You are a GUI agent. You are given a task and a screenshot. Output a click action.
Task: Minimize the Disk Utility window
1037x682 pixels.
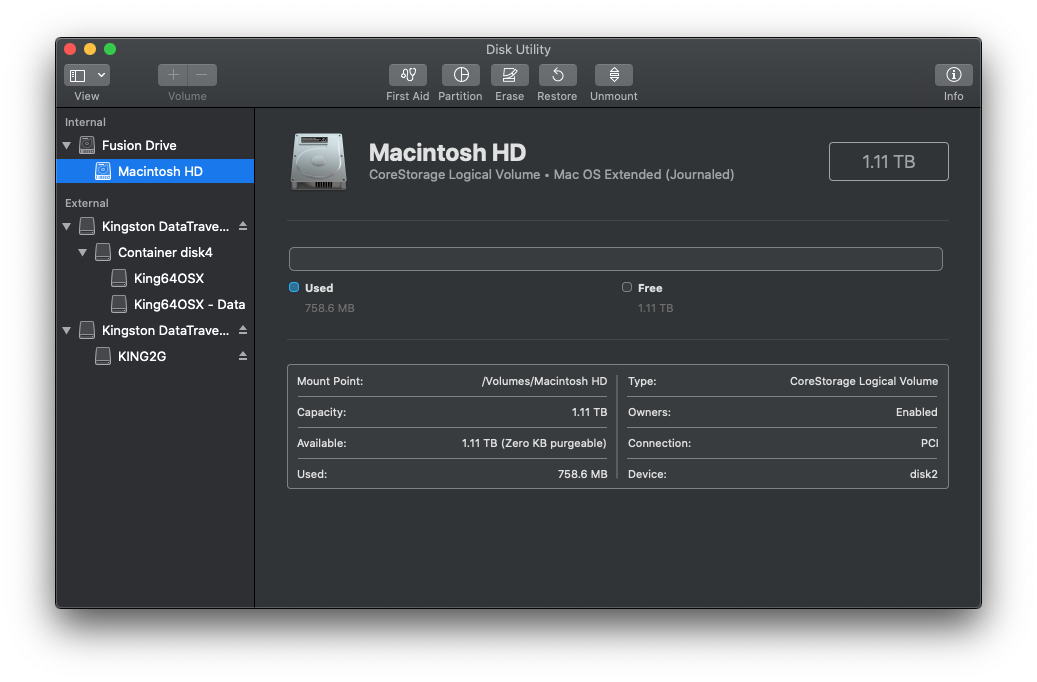(90, 49)
